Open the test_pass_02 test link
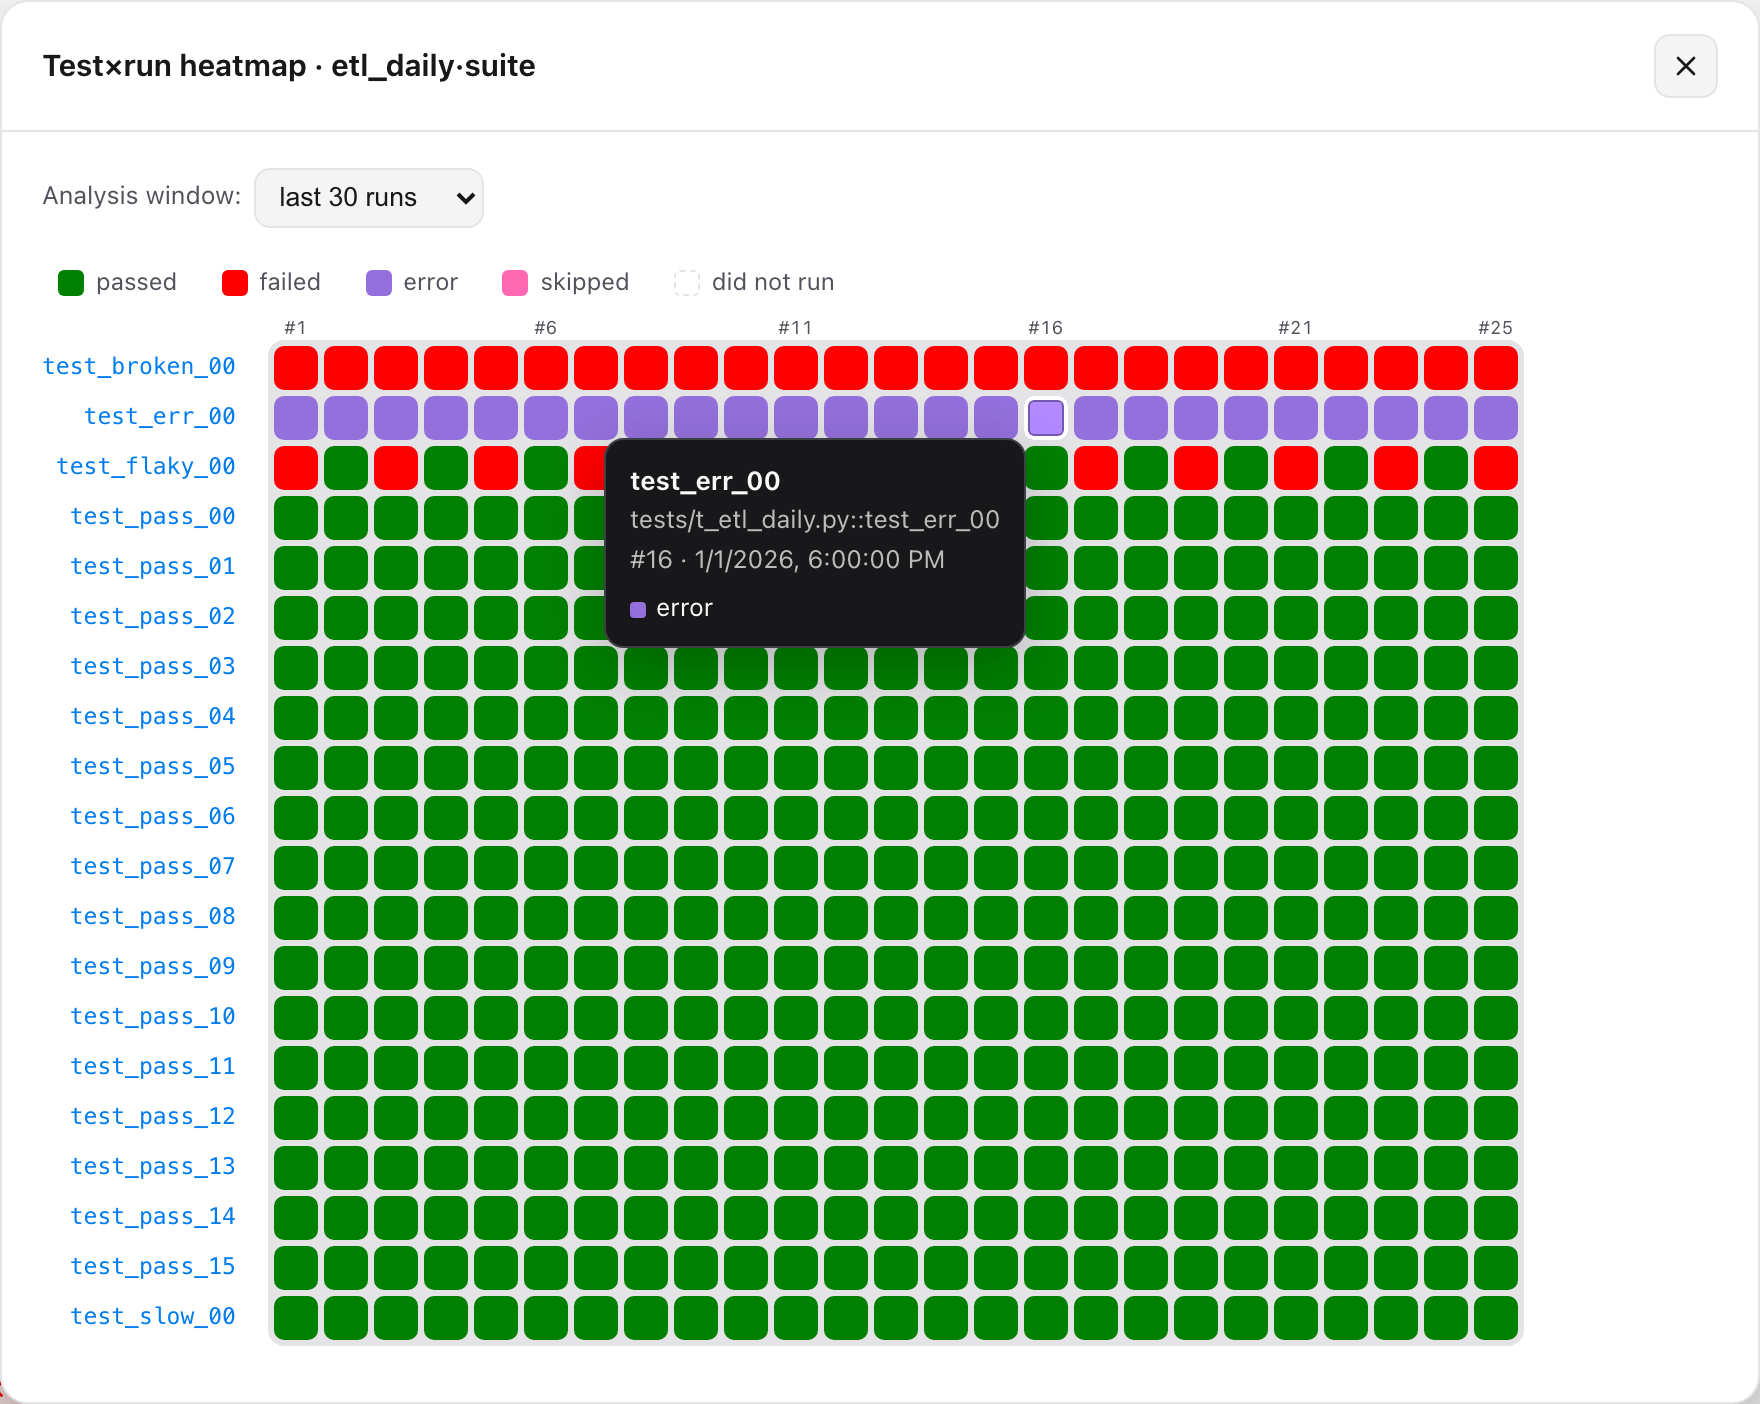1760x1404 pixels. [153, 617]
